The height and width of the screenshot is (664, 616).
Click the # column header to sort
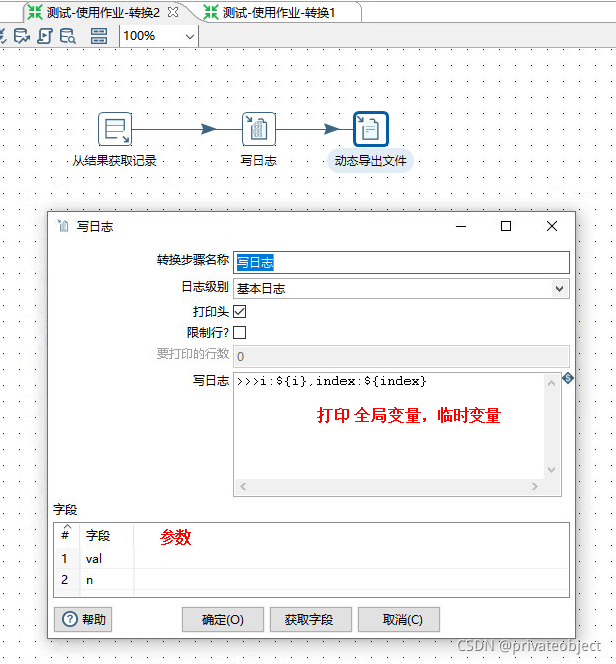(66, 536)
